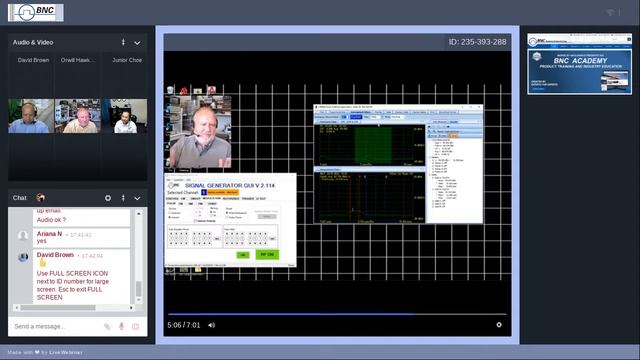Click the 'Ariana N' name in chat
Viewport: 640px width, 360px height.
pyautogui.click(x=49, y=234)
